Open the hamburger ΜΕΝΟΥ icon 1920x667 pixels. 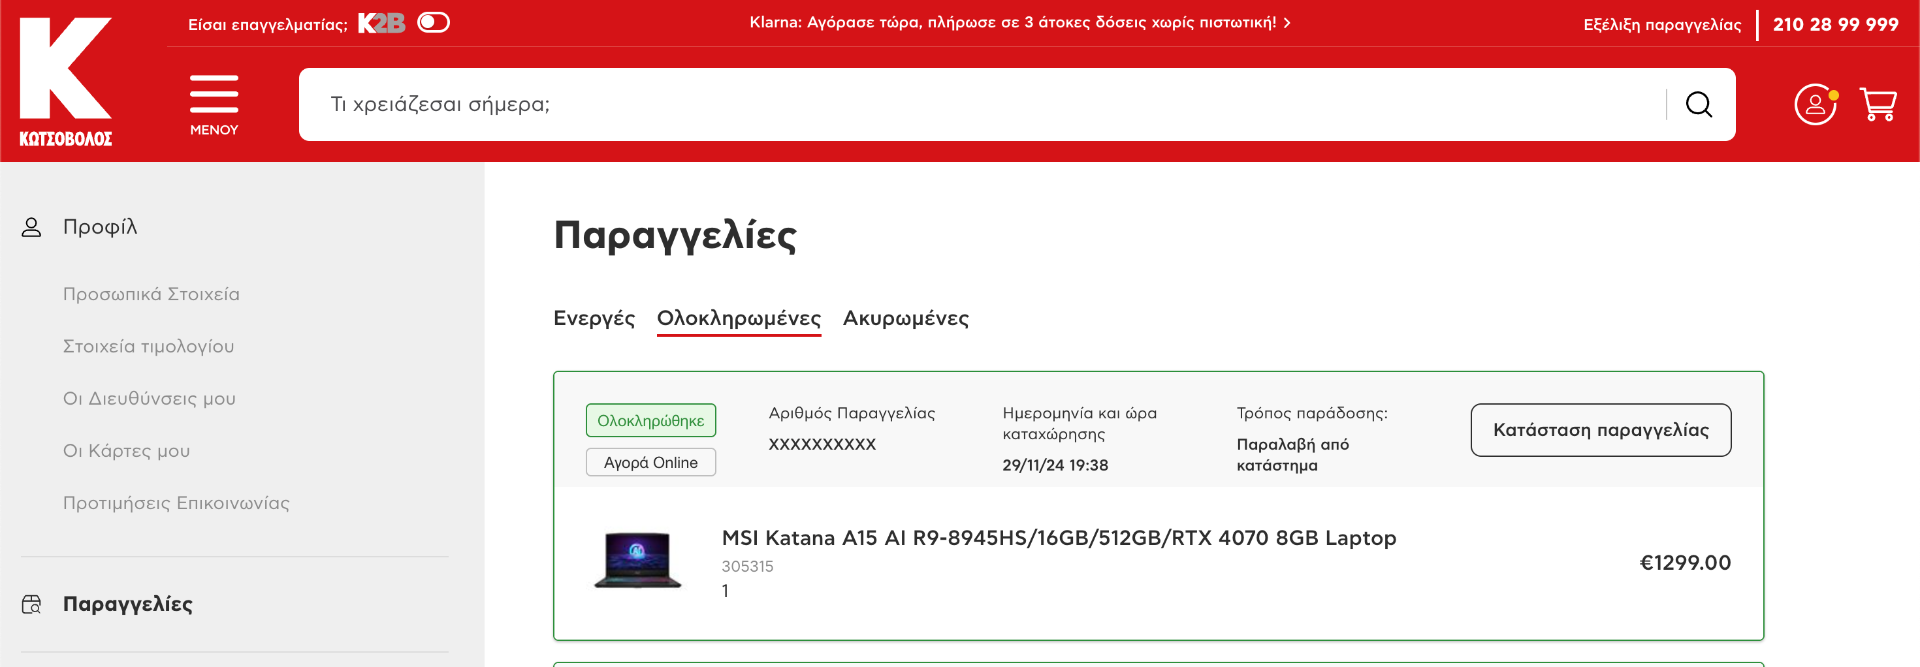click(214, 104)
